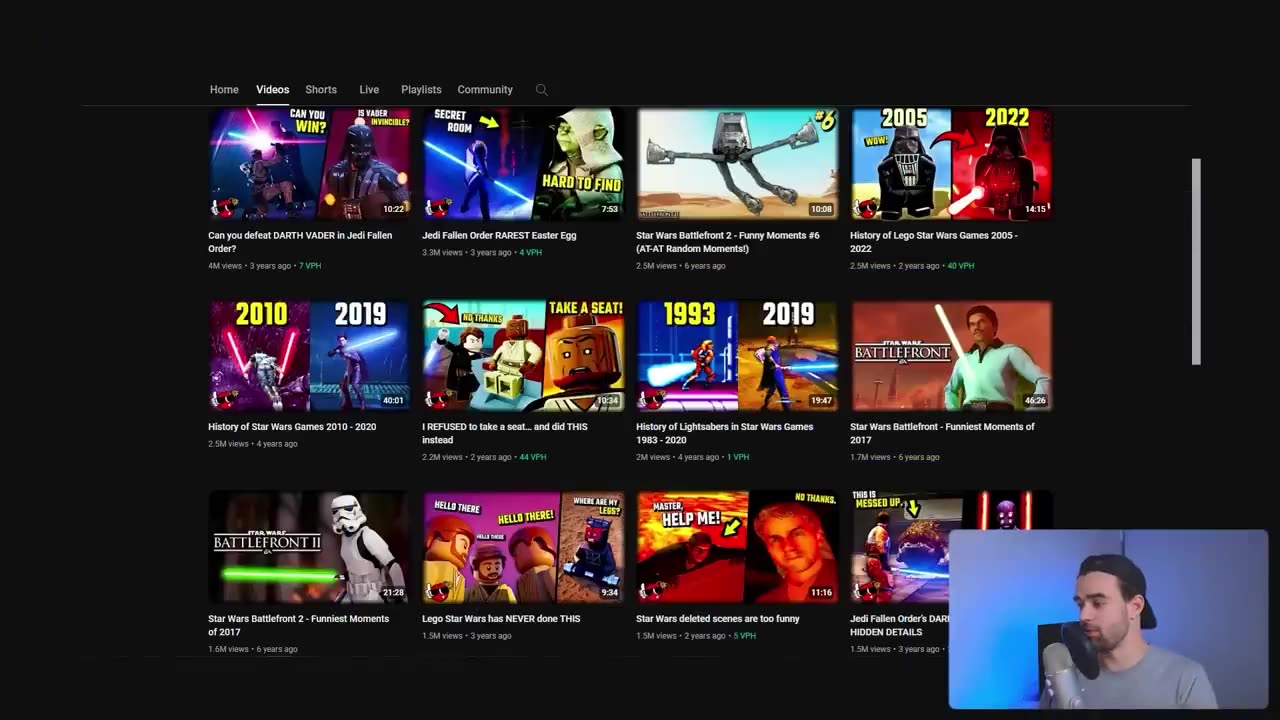Open the 2010 vs 2019 Star Wars Games thumbnail

pos(309,355)
